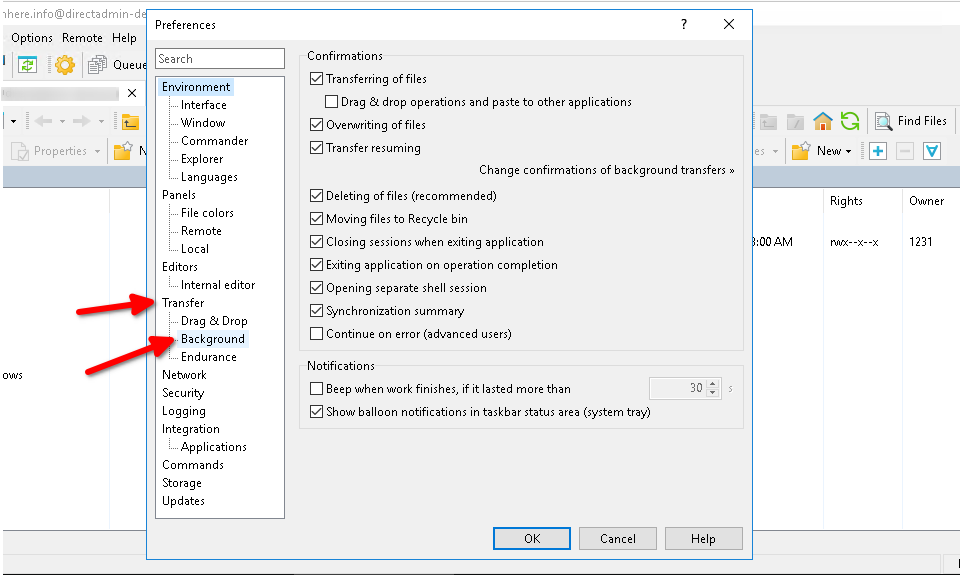Enable Beep when work finishes checkbox
The height and width of the screenshot is (575, 960).
pos(317,389)
